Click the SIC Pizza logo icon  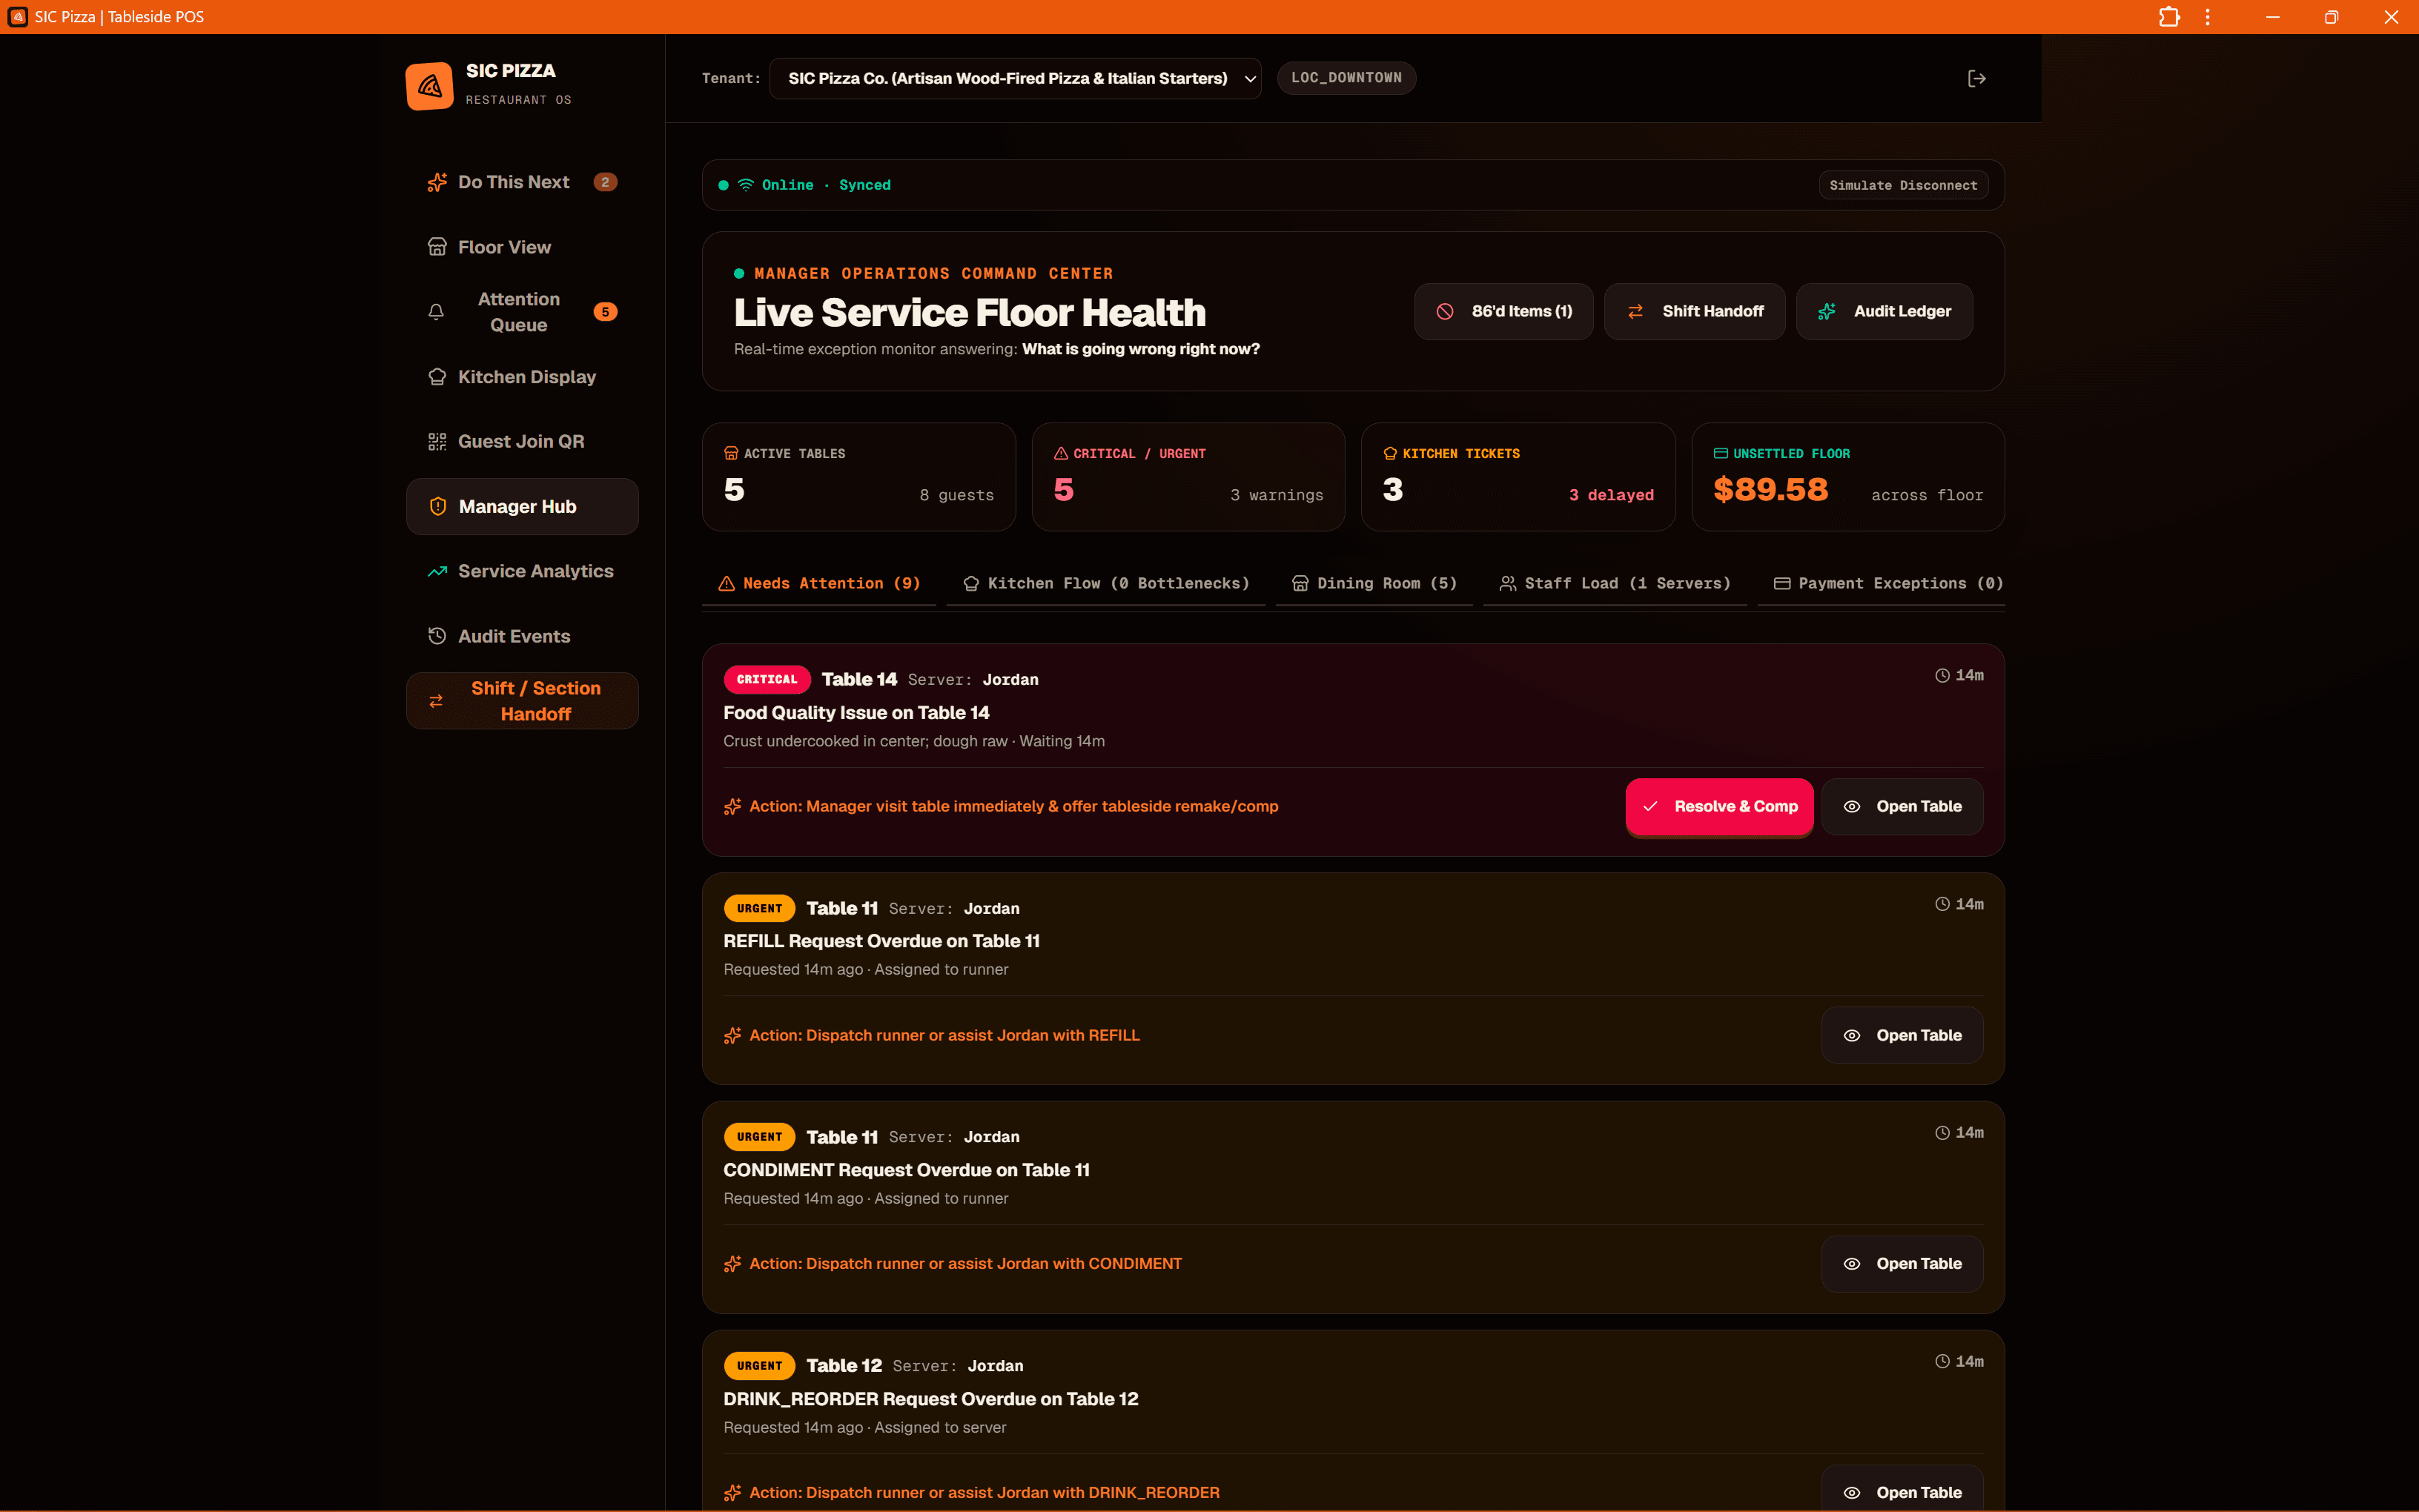click(x=429, y=85)
